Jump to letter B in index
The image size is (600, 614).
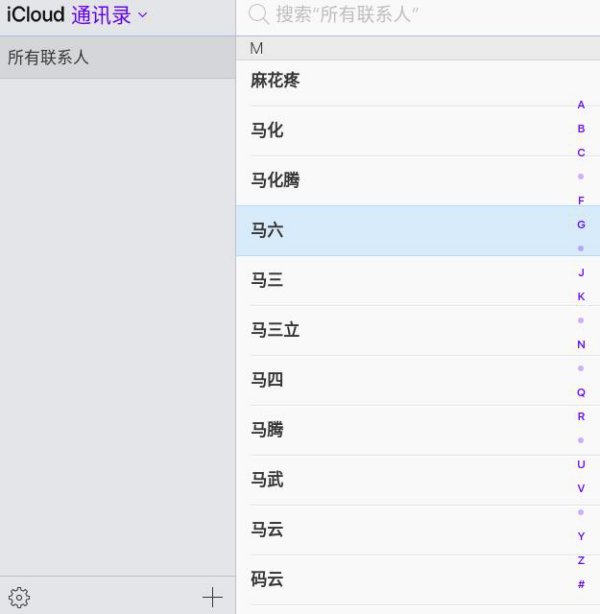581,128
